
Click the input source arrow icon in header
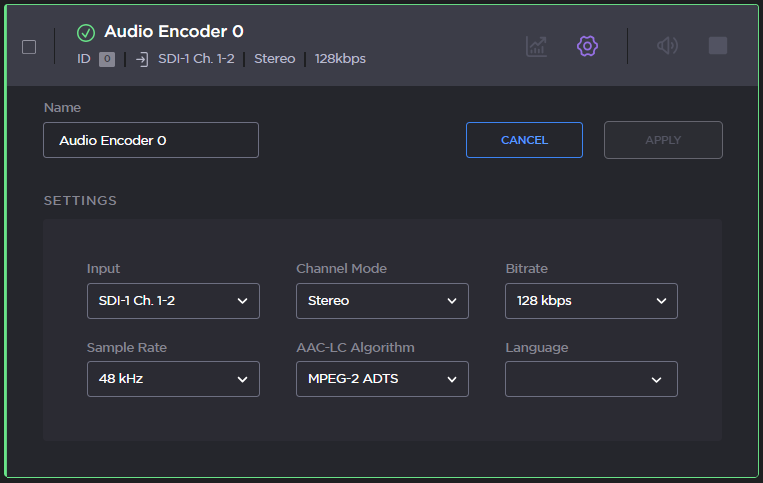click(x=142, y=59)
